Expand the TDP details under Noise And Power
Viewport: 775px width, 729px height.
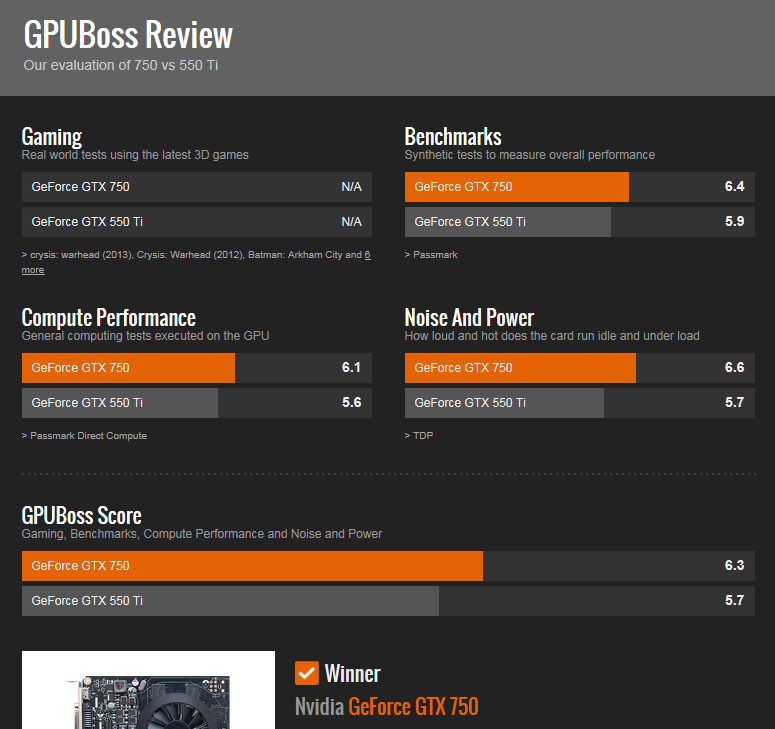click(x=423, y=436)
